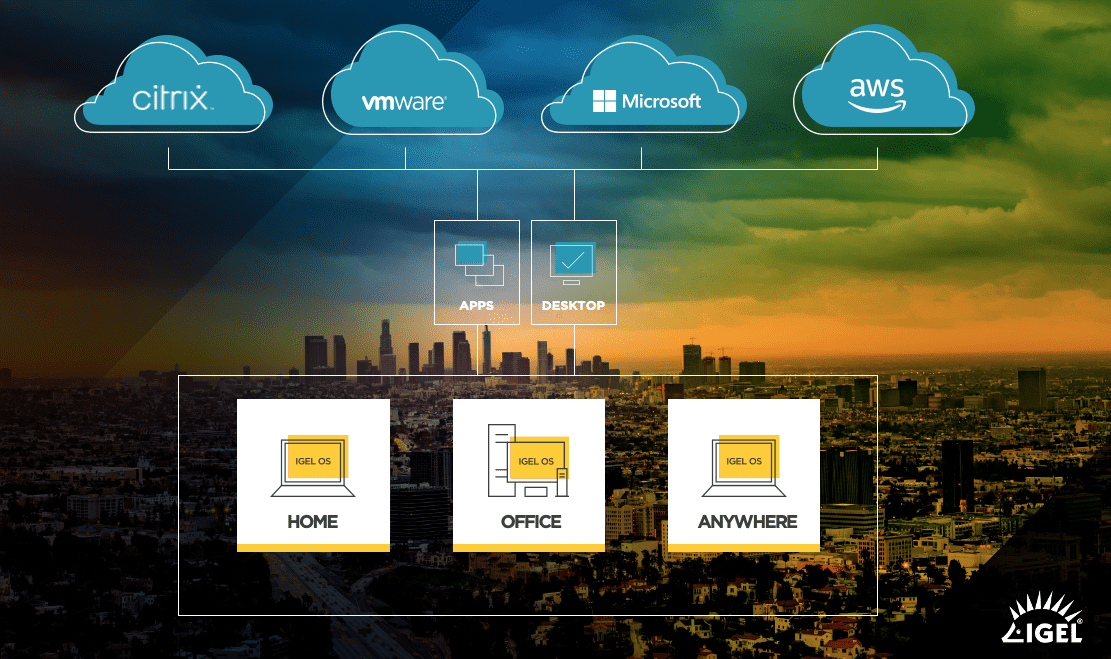Click the Citrix cloud logo

[x=172, y=99]
